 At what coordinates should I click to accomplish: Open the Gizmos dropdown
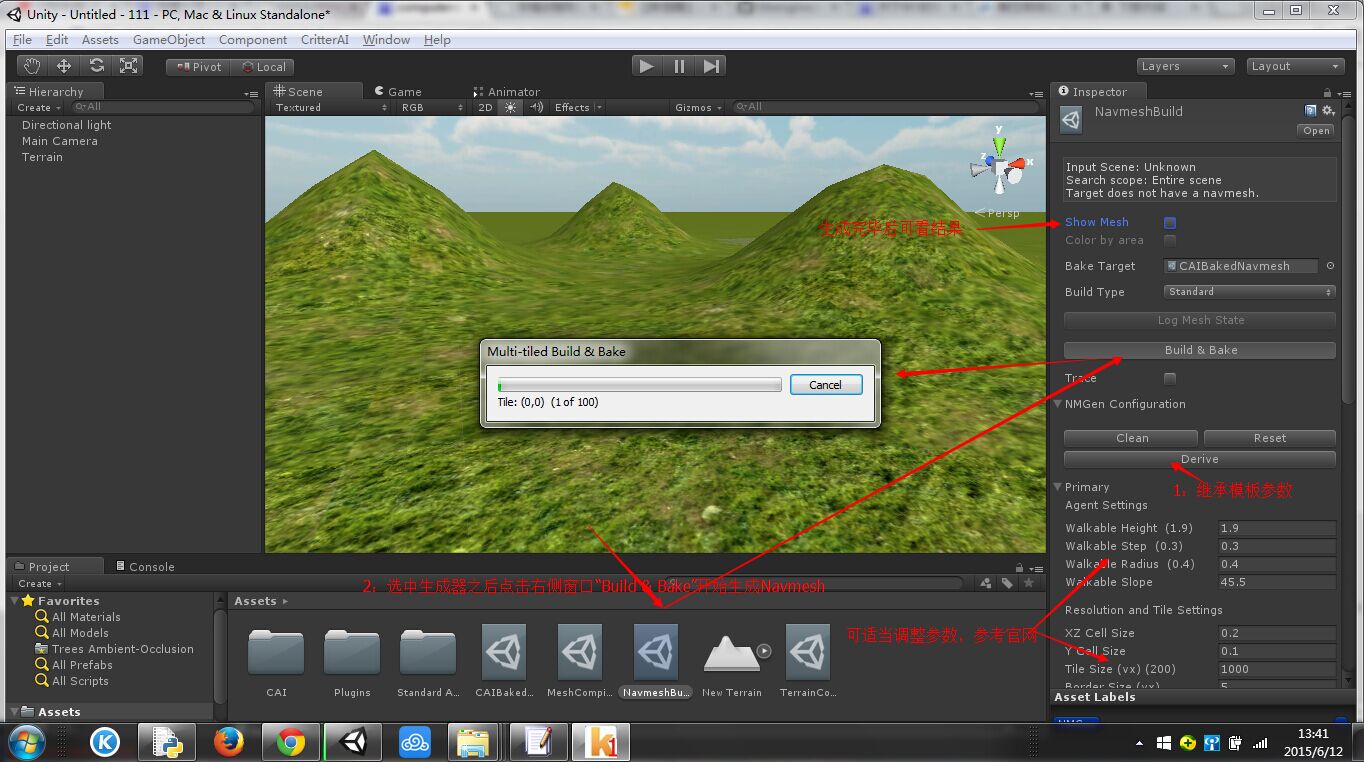(x=698, y=107)
